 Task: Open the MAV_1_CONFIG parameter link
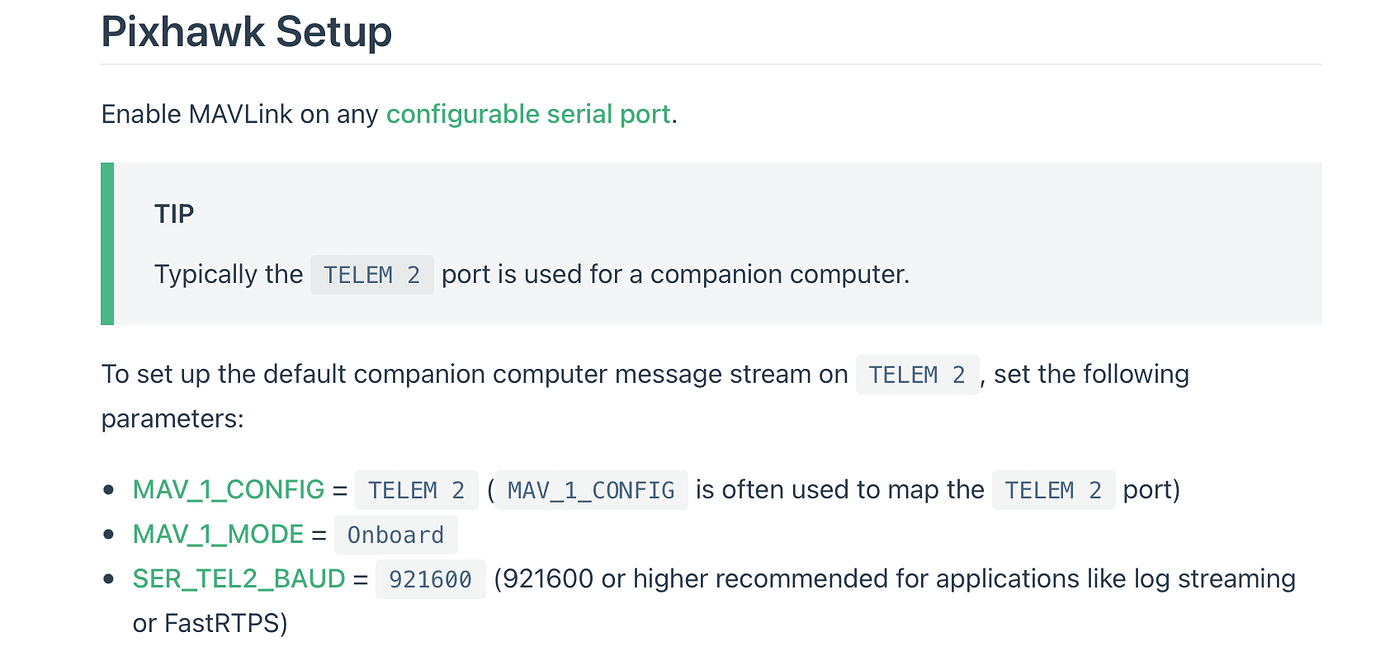coord(228,490)
